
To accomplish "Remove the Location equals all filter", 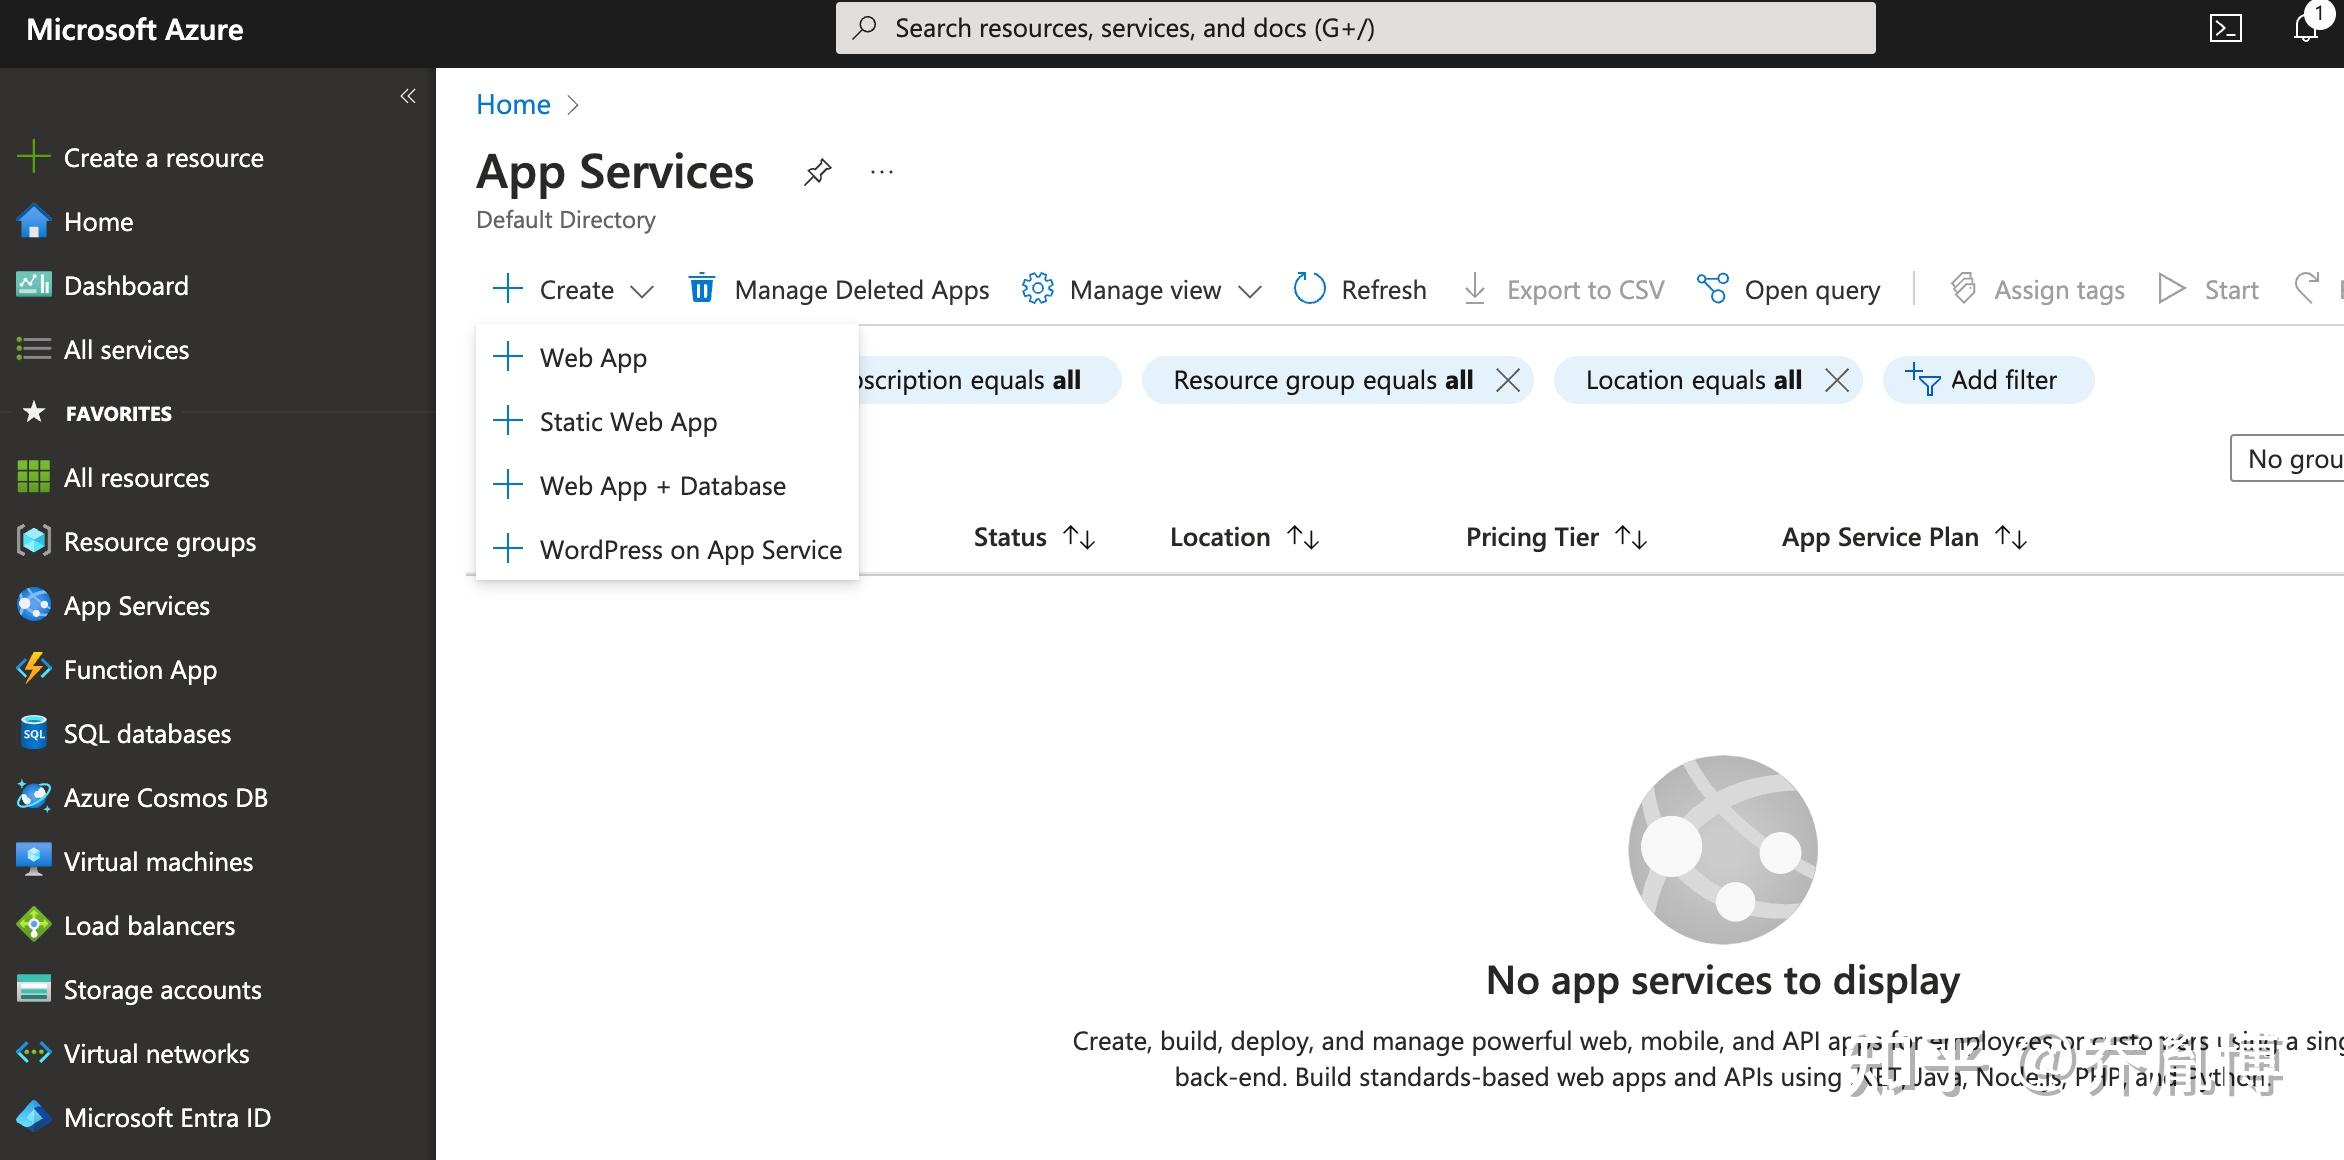I will (1838, 380).
